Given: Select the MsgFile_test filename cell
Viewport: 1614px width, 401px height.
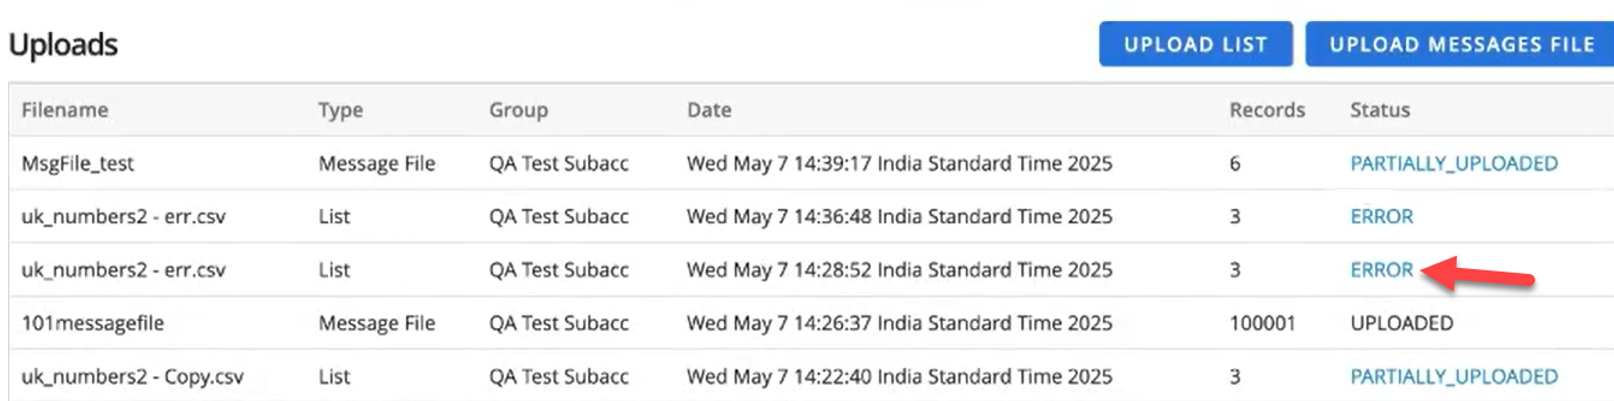Looking at the screenshot, I should click(x=78, y=164).
